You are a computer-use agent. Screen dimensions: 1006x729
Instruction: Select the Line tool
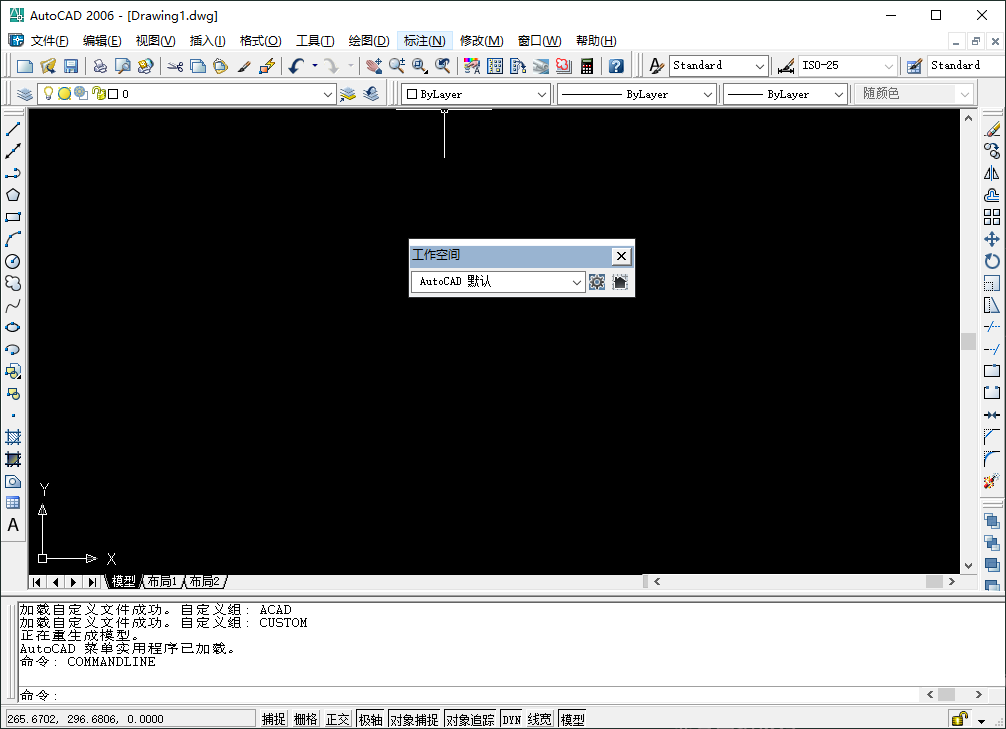(x=13, y=128)
